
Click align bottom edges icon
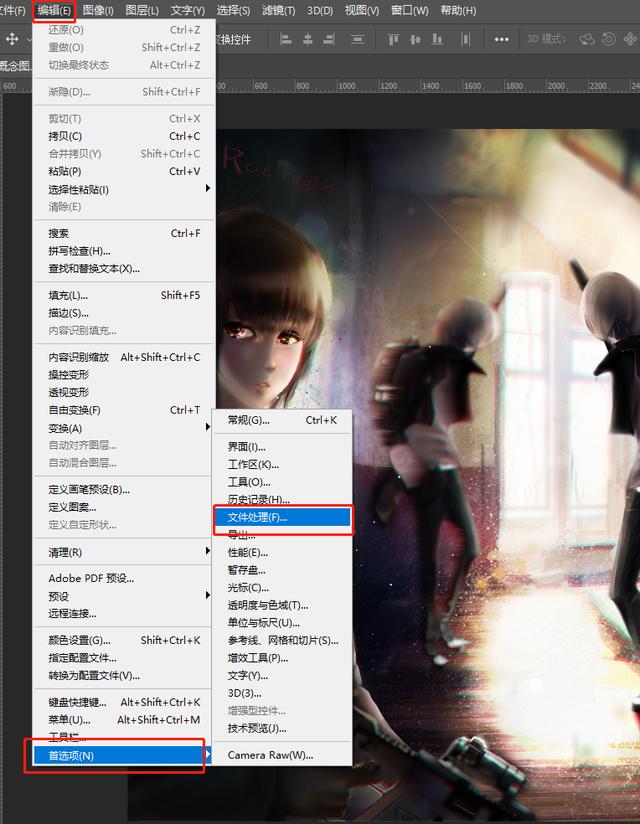tap(437, 39)
